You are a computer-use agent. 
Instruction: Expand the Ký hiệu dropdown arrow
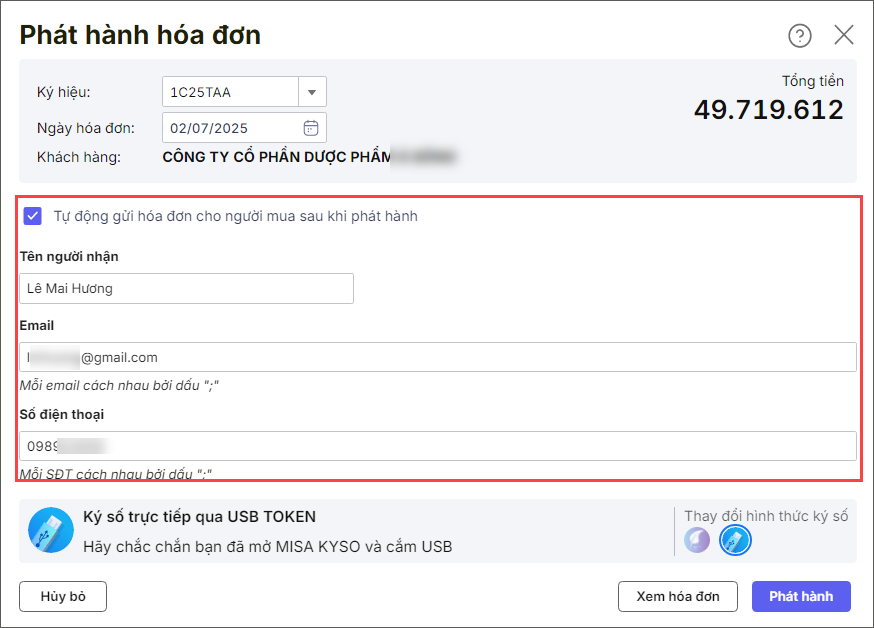coord(312,92)
